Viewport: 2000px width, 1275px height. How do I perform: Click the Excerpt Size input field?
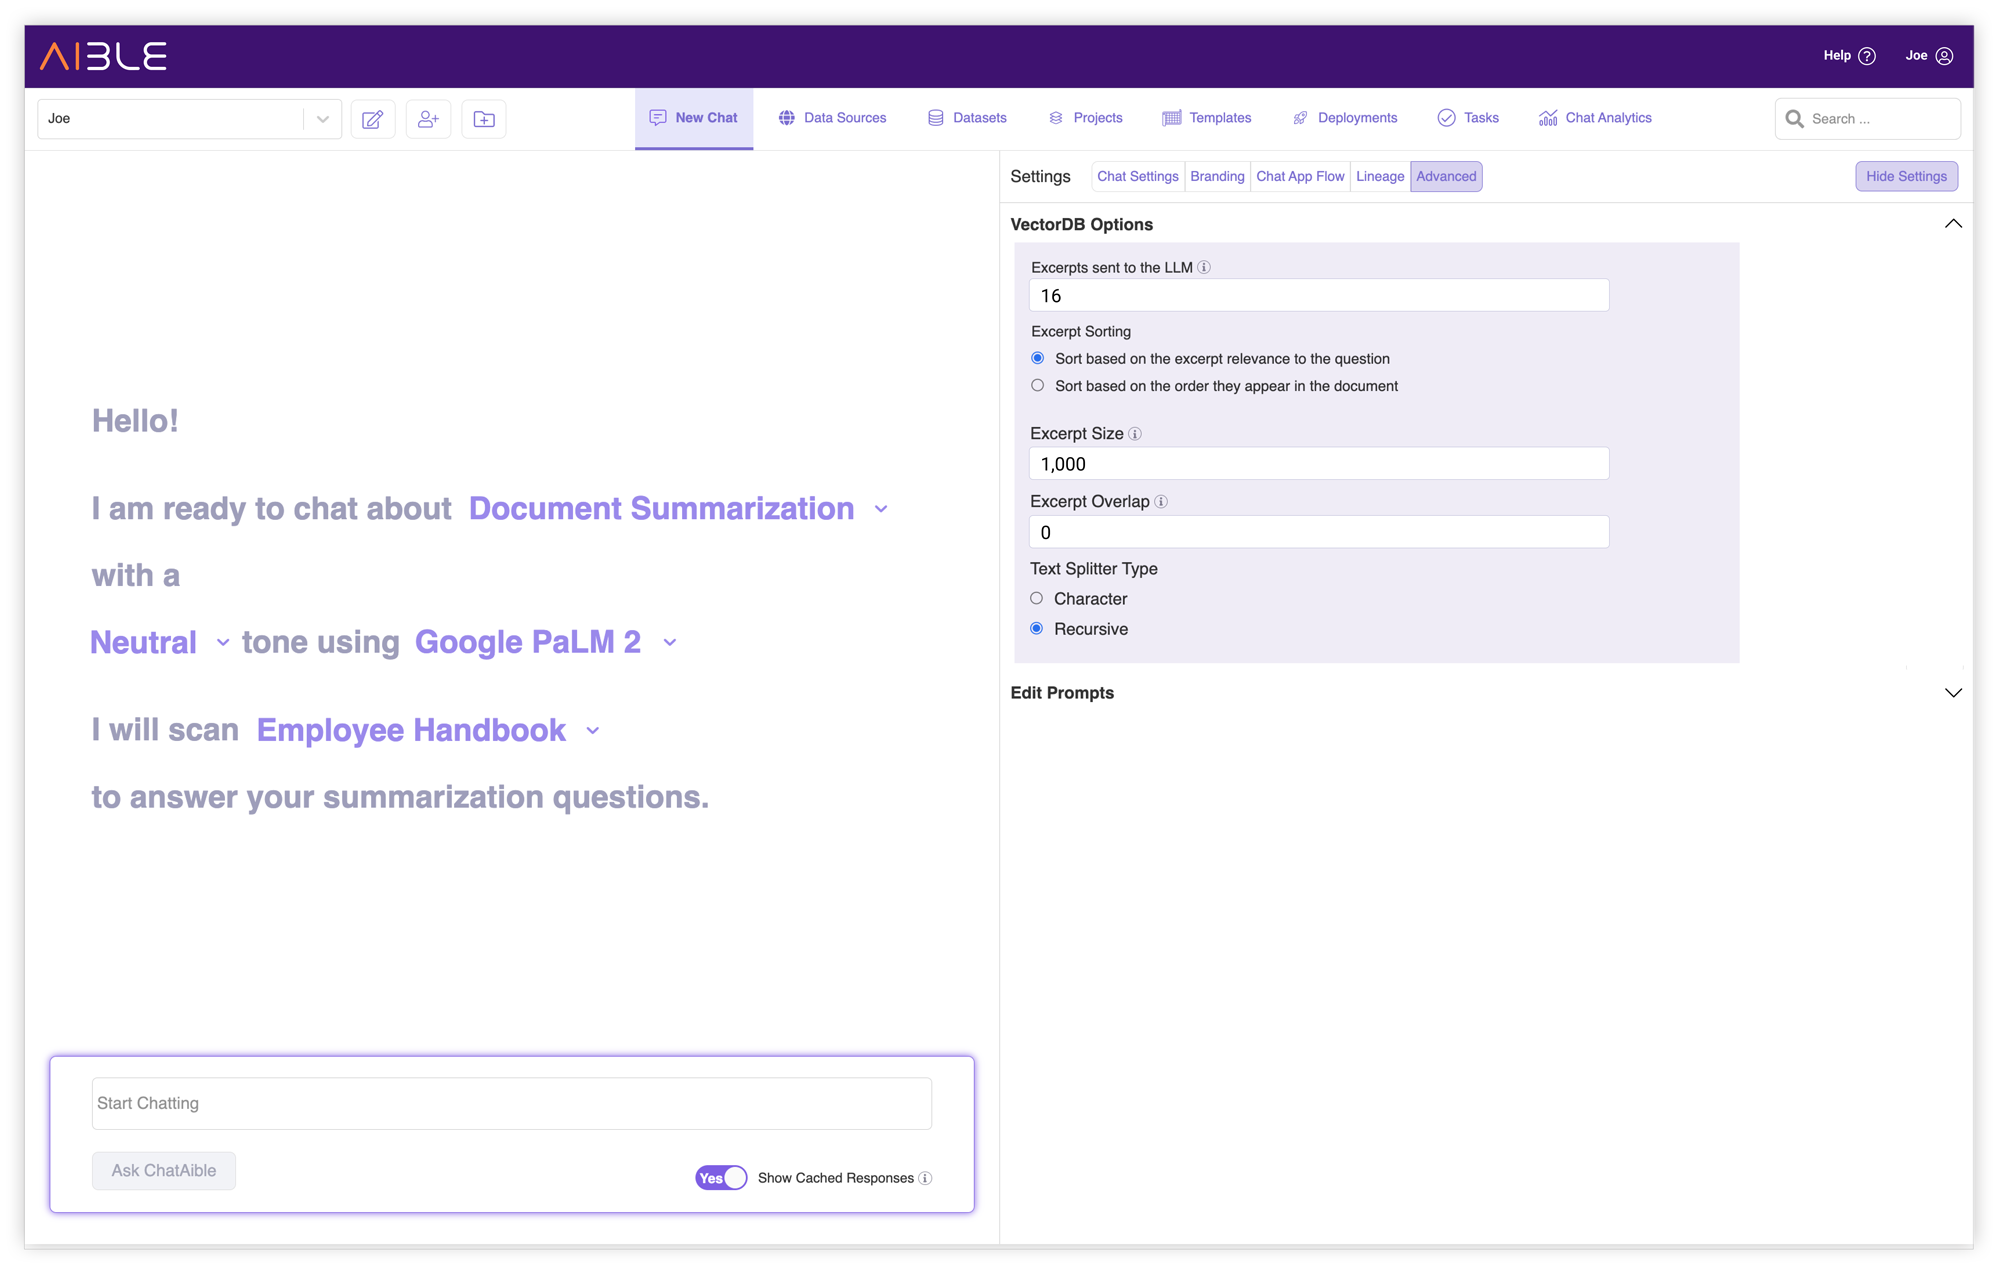[1319, 464]
